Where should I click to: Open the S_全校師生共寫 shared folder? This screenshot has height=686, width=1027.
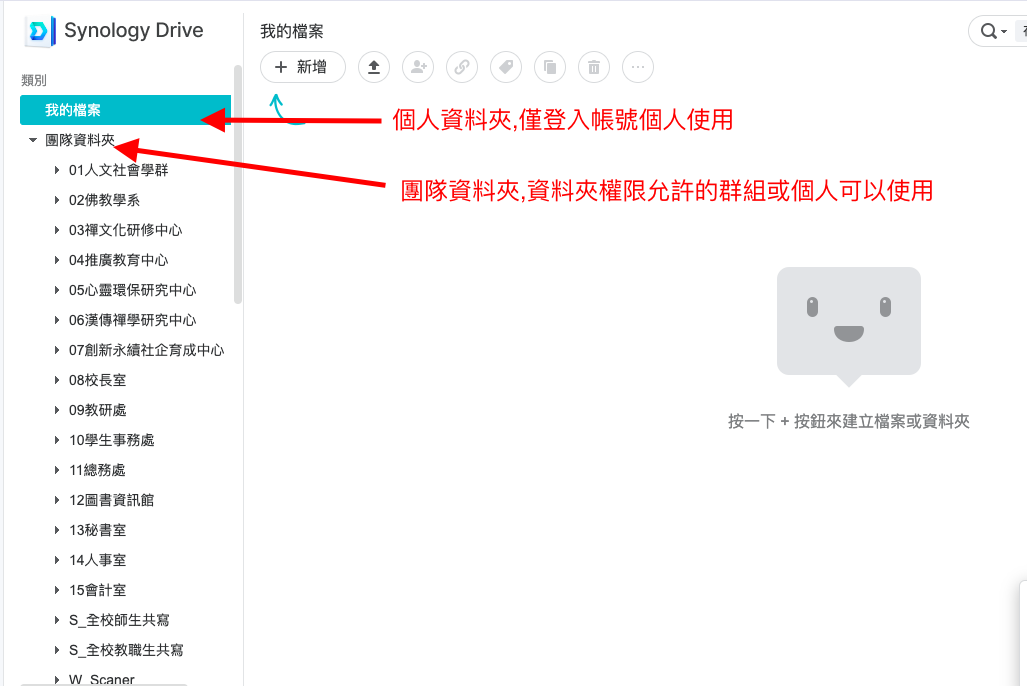[119, 620]
